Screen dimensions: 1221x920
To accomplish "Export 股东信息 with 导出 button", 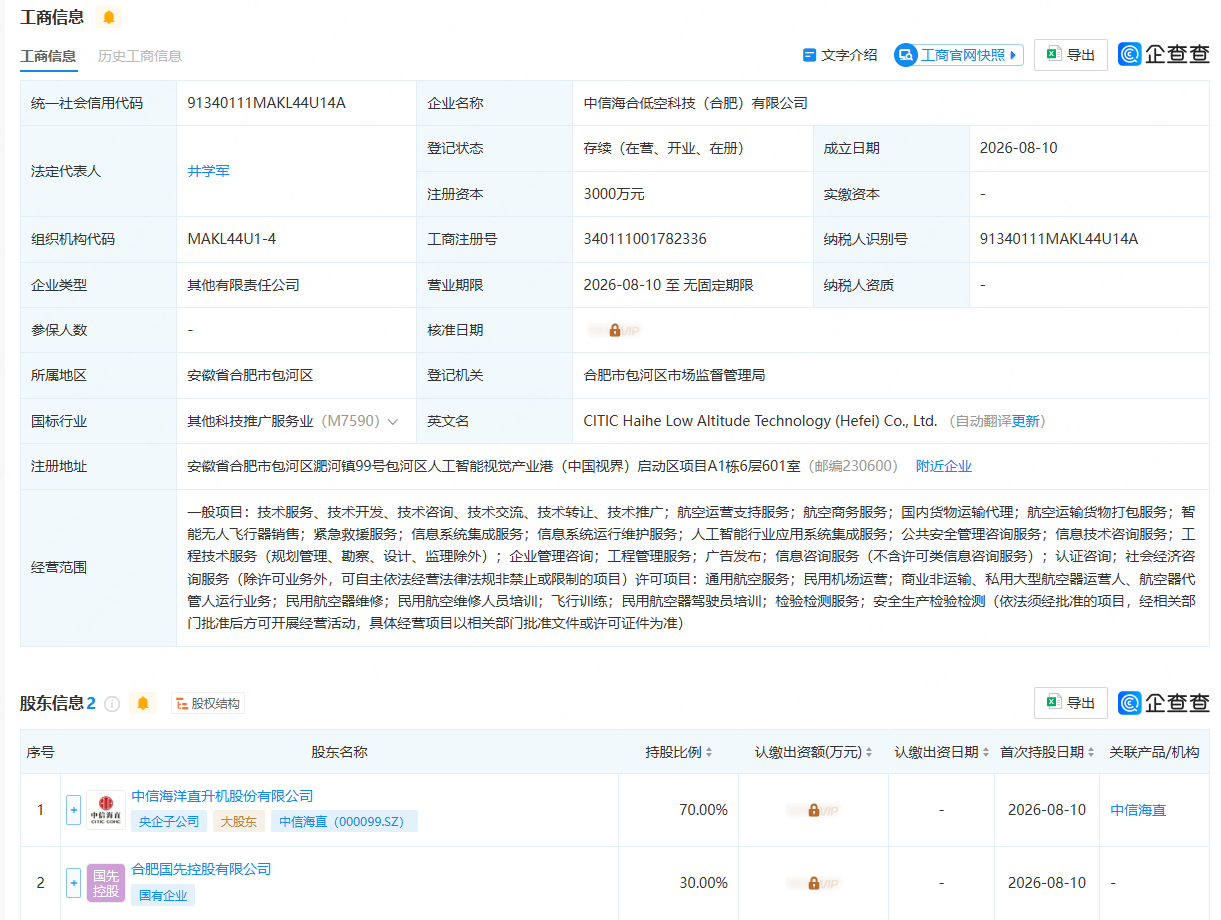I will click(1070, 703).
